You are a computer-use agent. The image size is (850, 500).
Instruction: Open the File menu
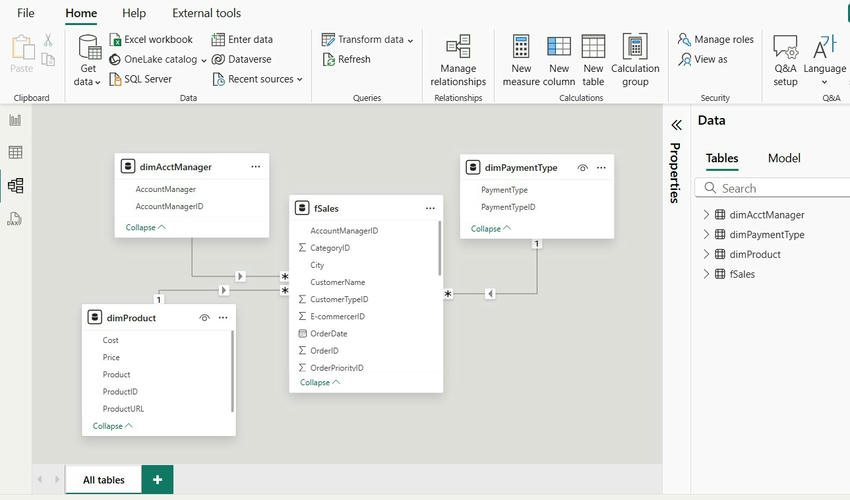[25, 13]
